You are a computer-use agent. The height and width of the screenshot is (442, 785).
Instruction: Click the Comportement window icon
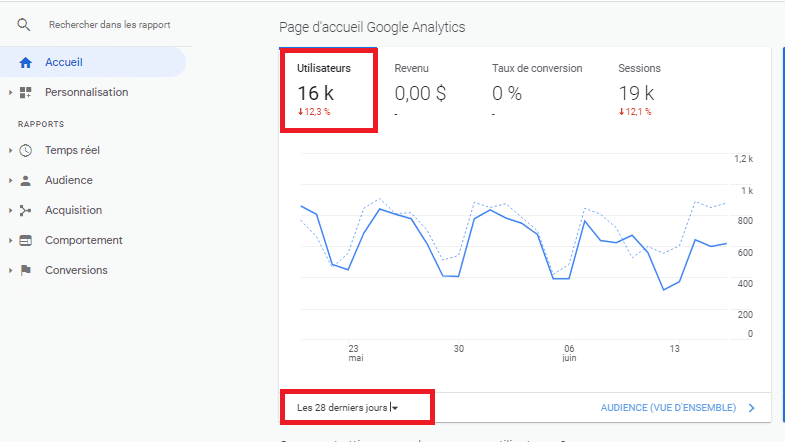pyautogui.click(x=26, y=241)
